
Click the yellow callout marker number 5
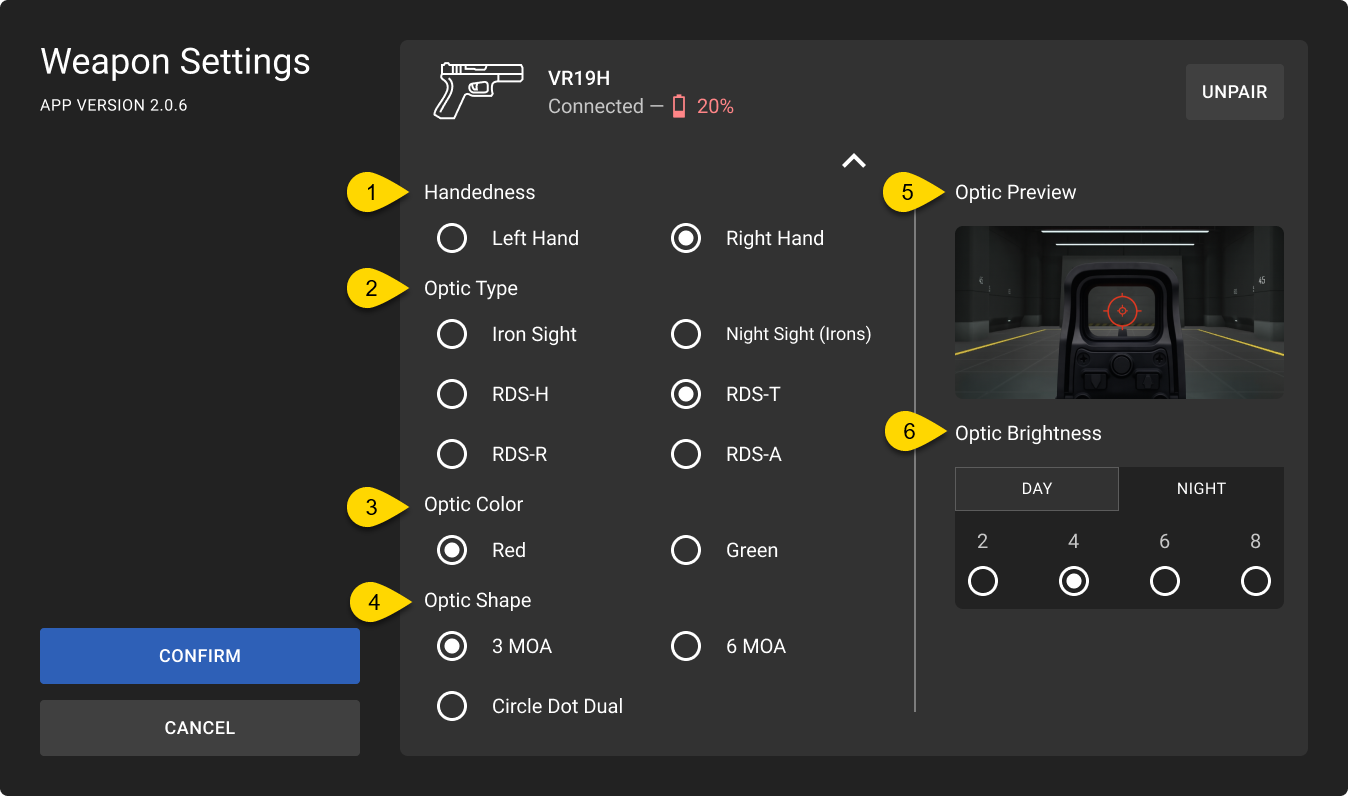click(908, 193)
